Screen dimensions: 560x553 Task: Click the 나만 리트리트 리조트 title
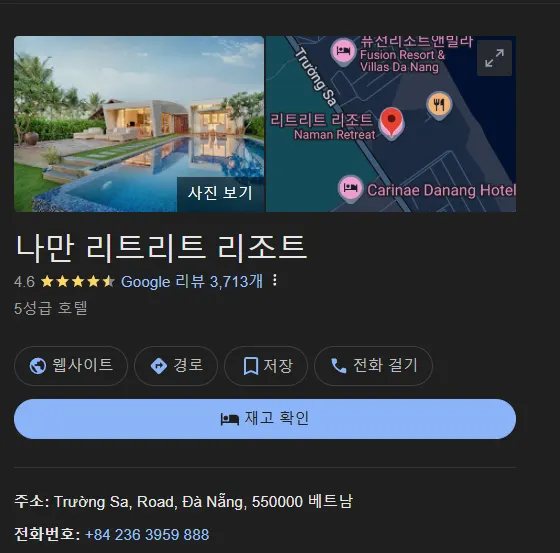161,248
